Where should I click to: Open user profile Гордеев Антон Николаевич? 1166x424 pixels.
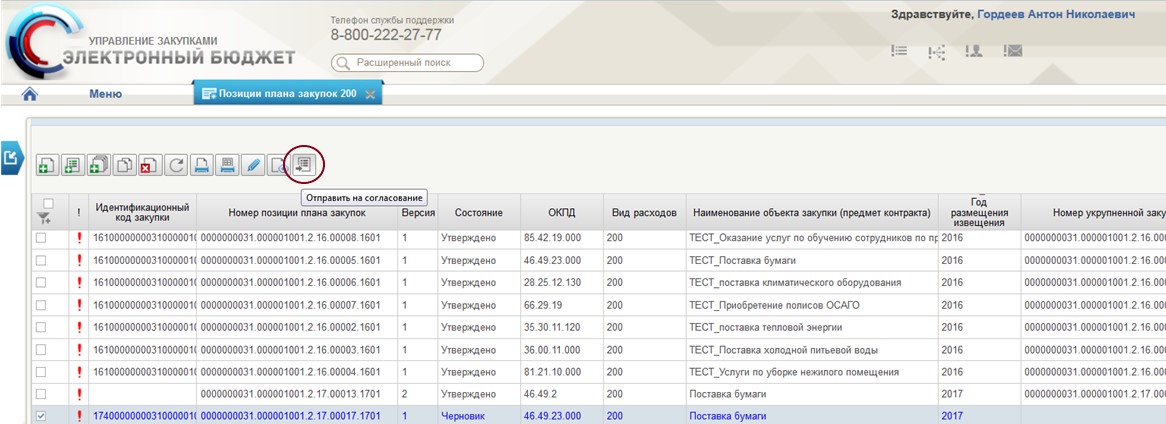click(x=1056, y=15)
